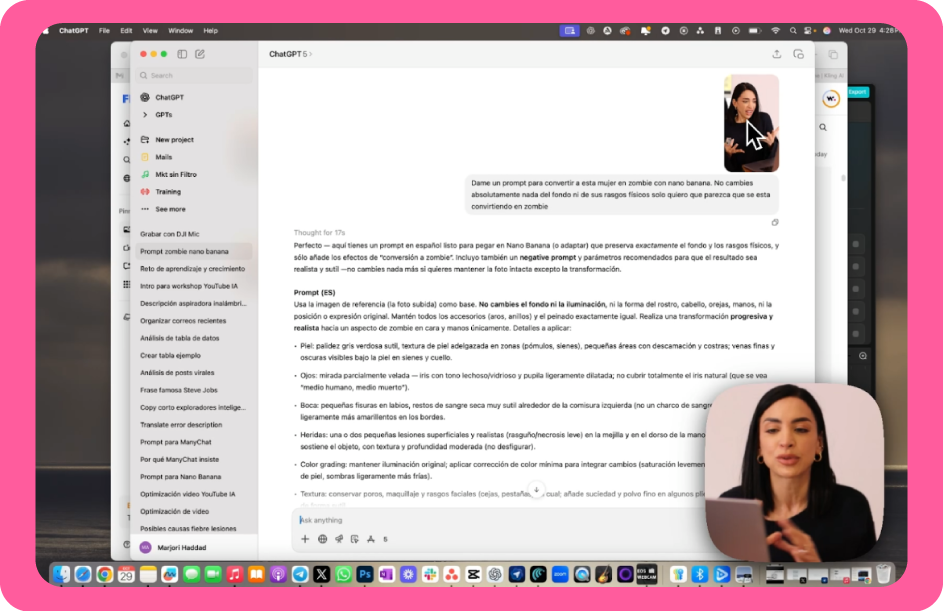Open the Help menu

pyautogui.click(x=210, y=31)
